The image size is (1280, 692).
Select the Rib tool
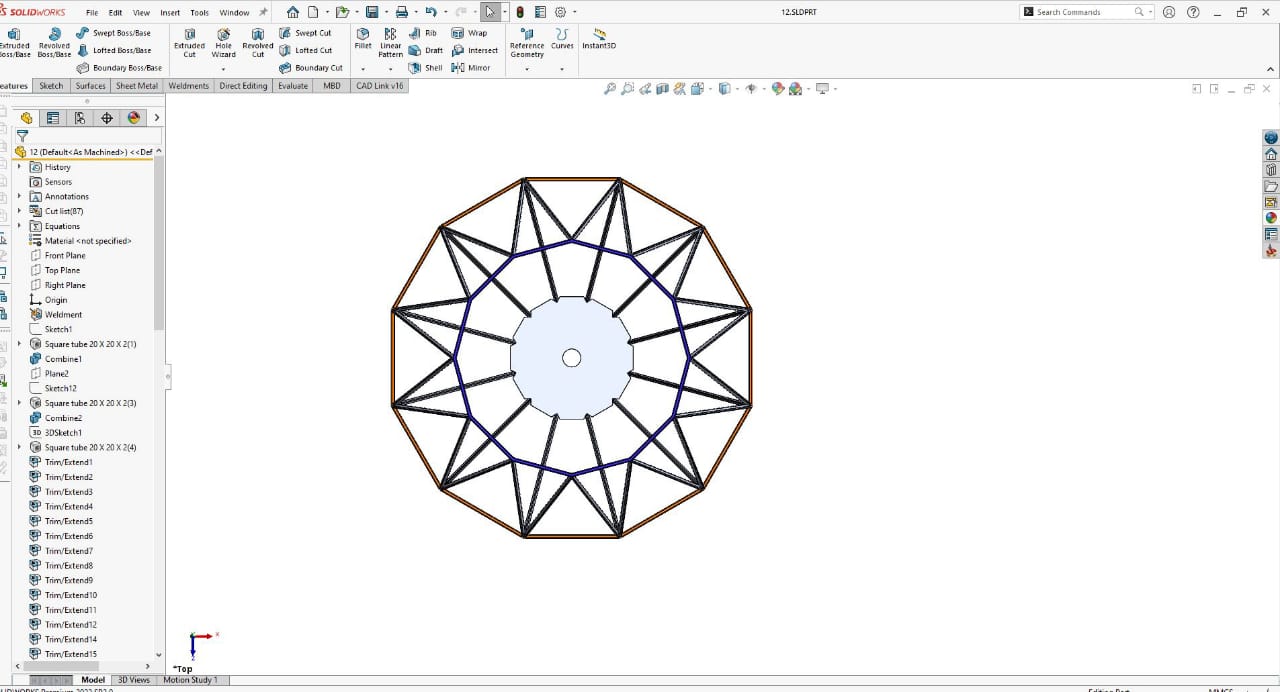pyautogui.click(x=423, y=33)
